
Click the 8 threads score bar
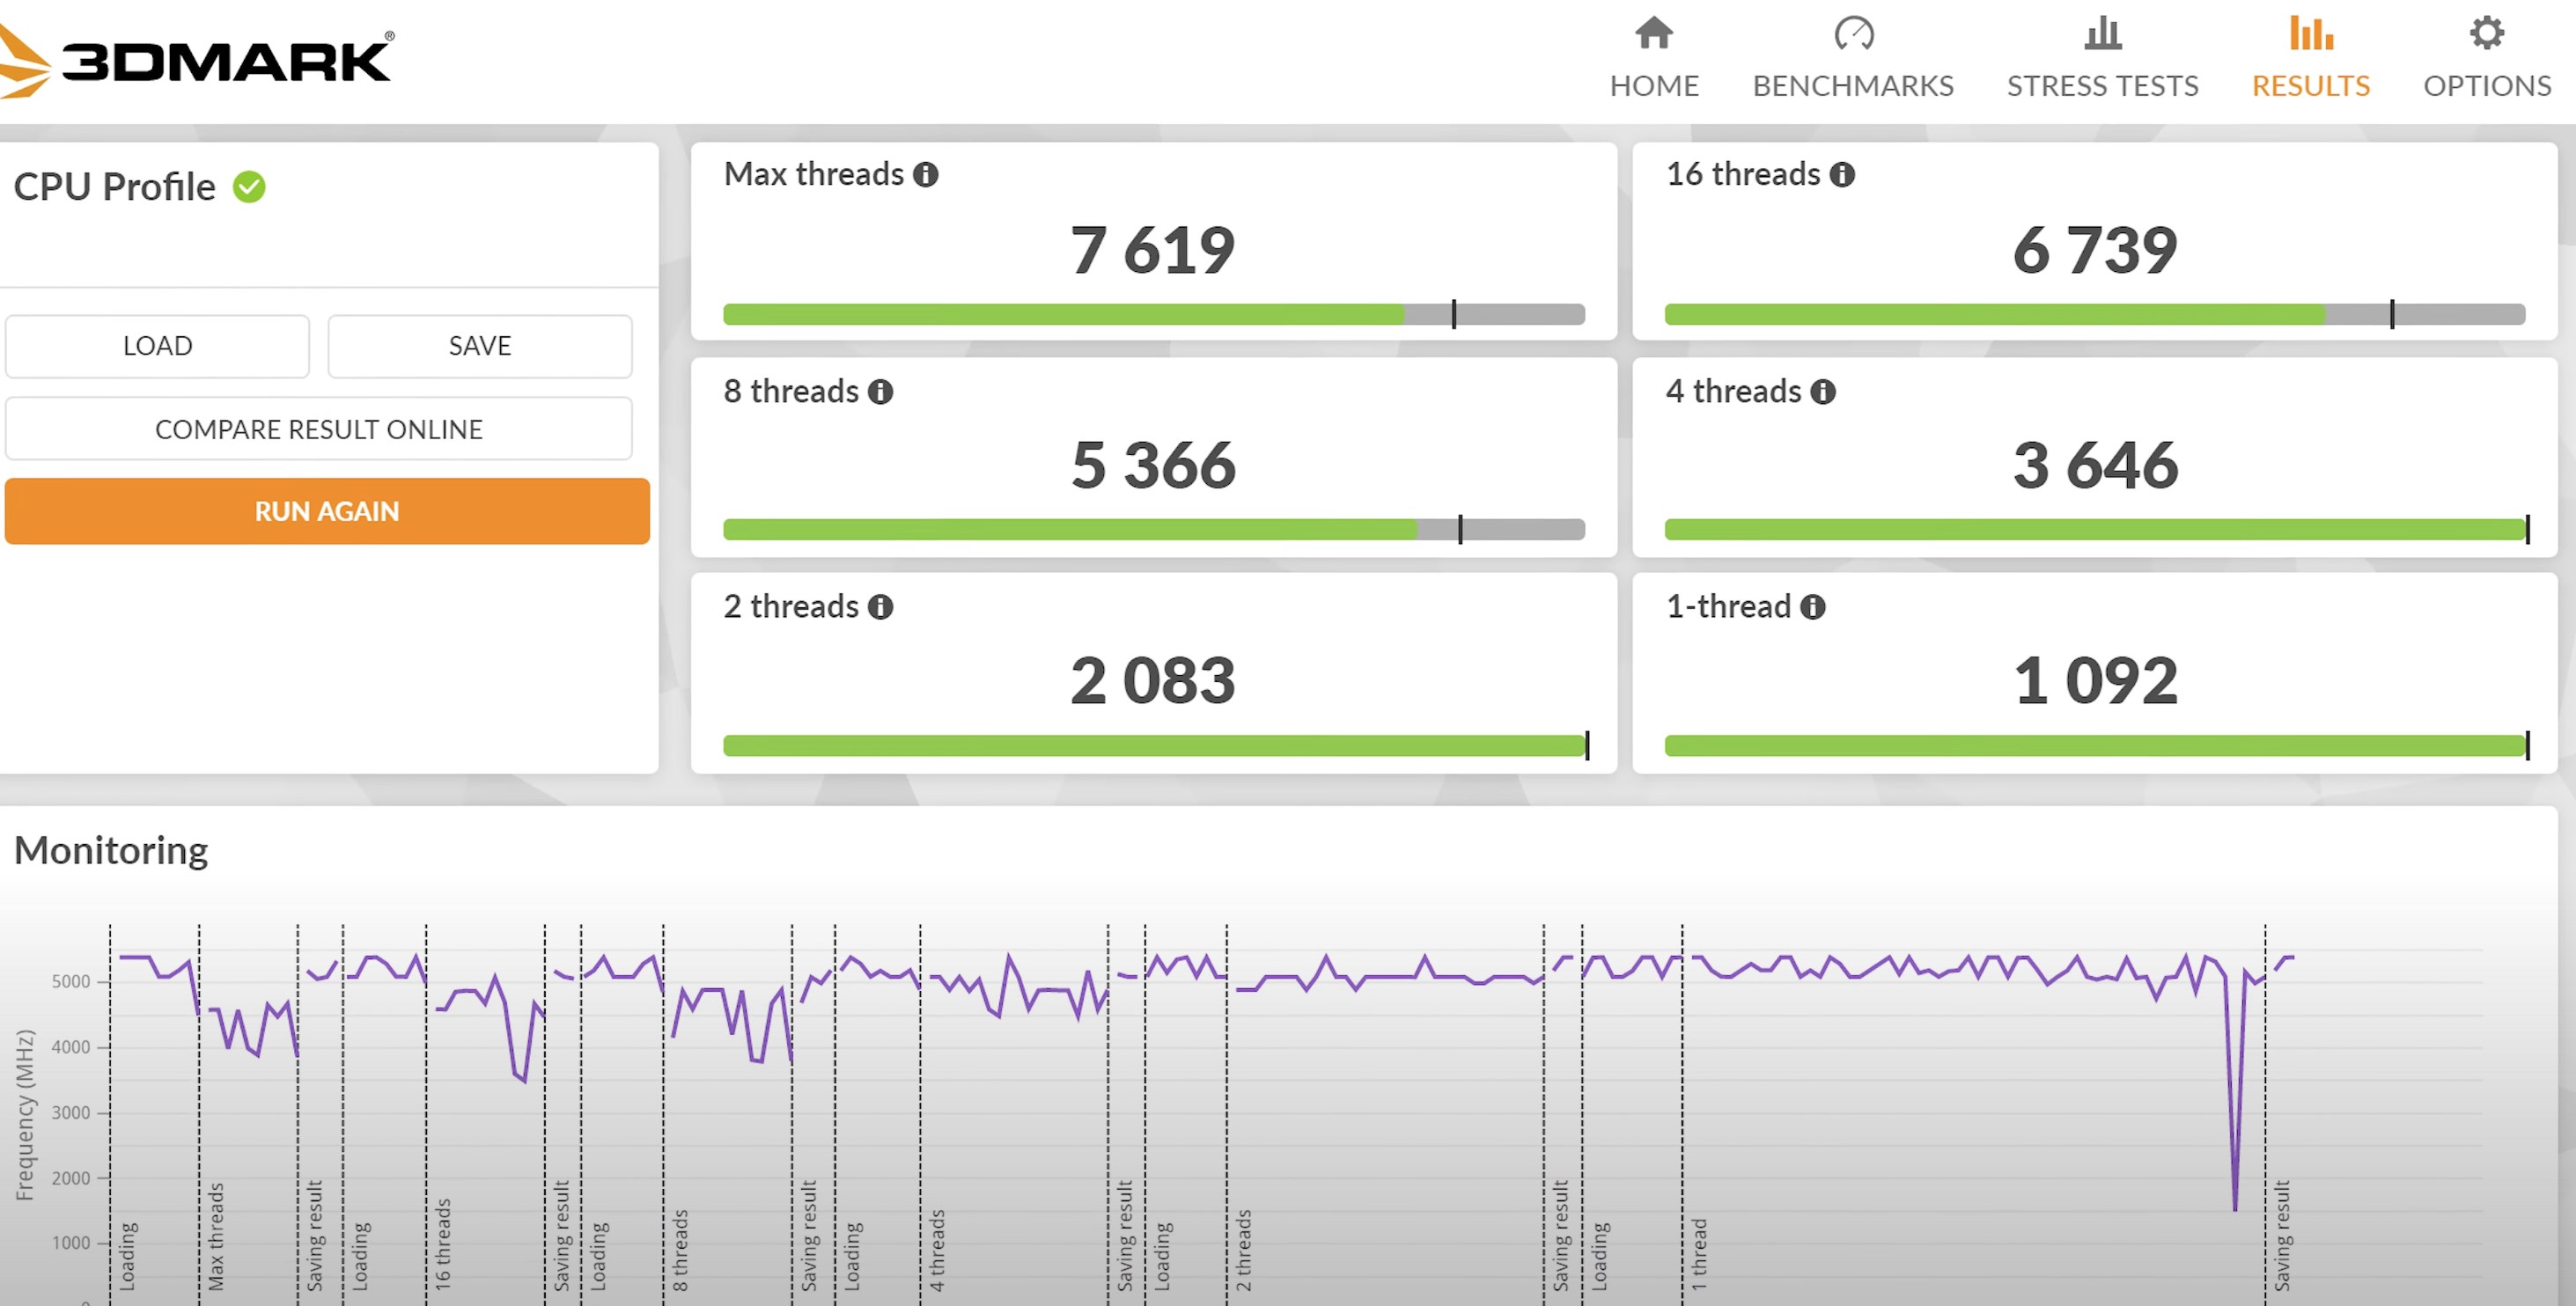[1154, 529]
